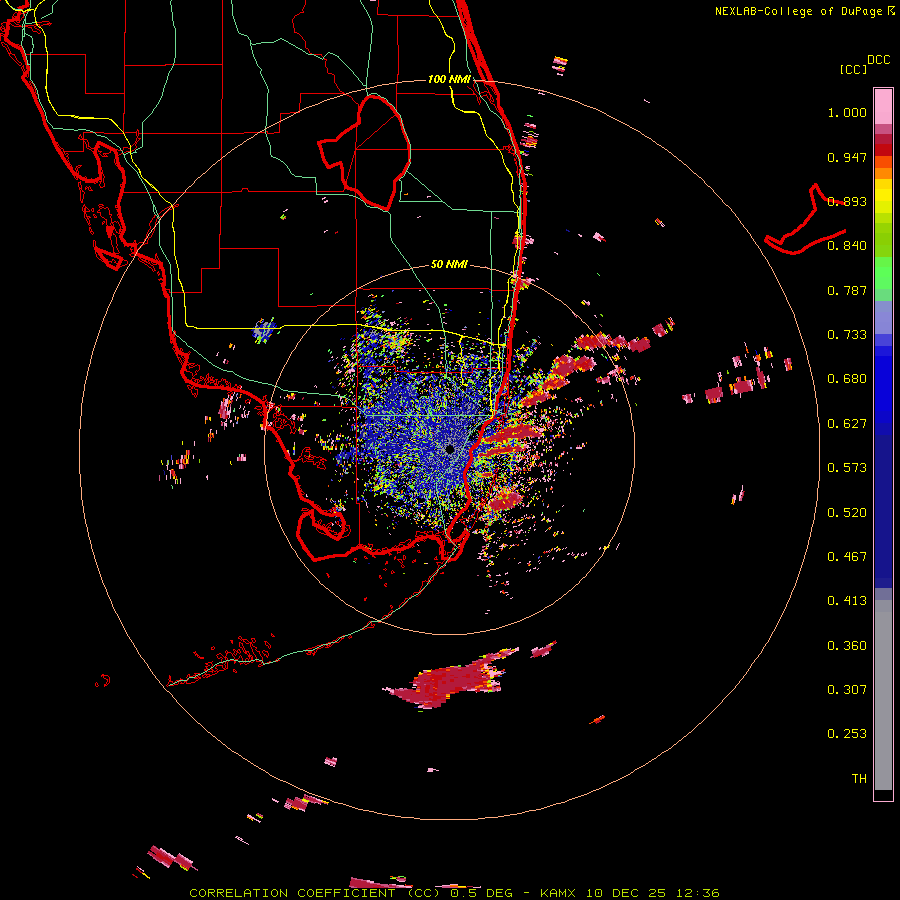Screen dimensions: 900x900
Task: Click the DCC label above the color scale
Action: (879, 60)
